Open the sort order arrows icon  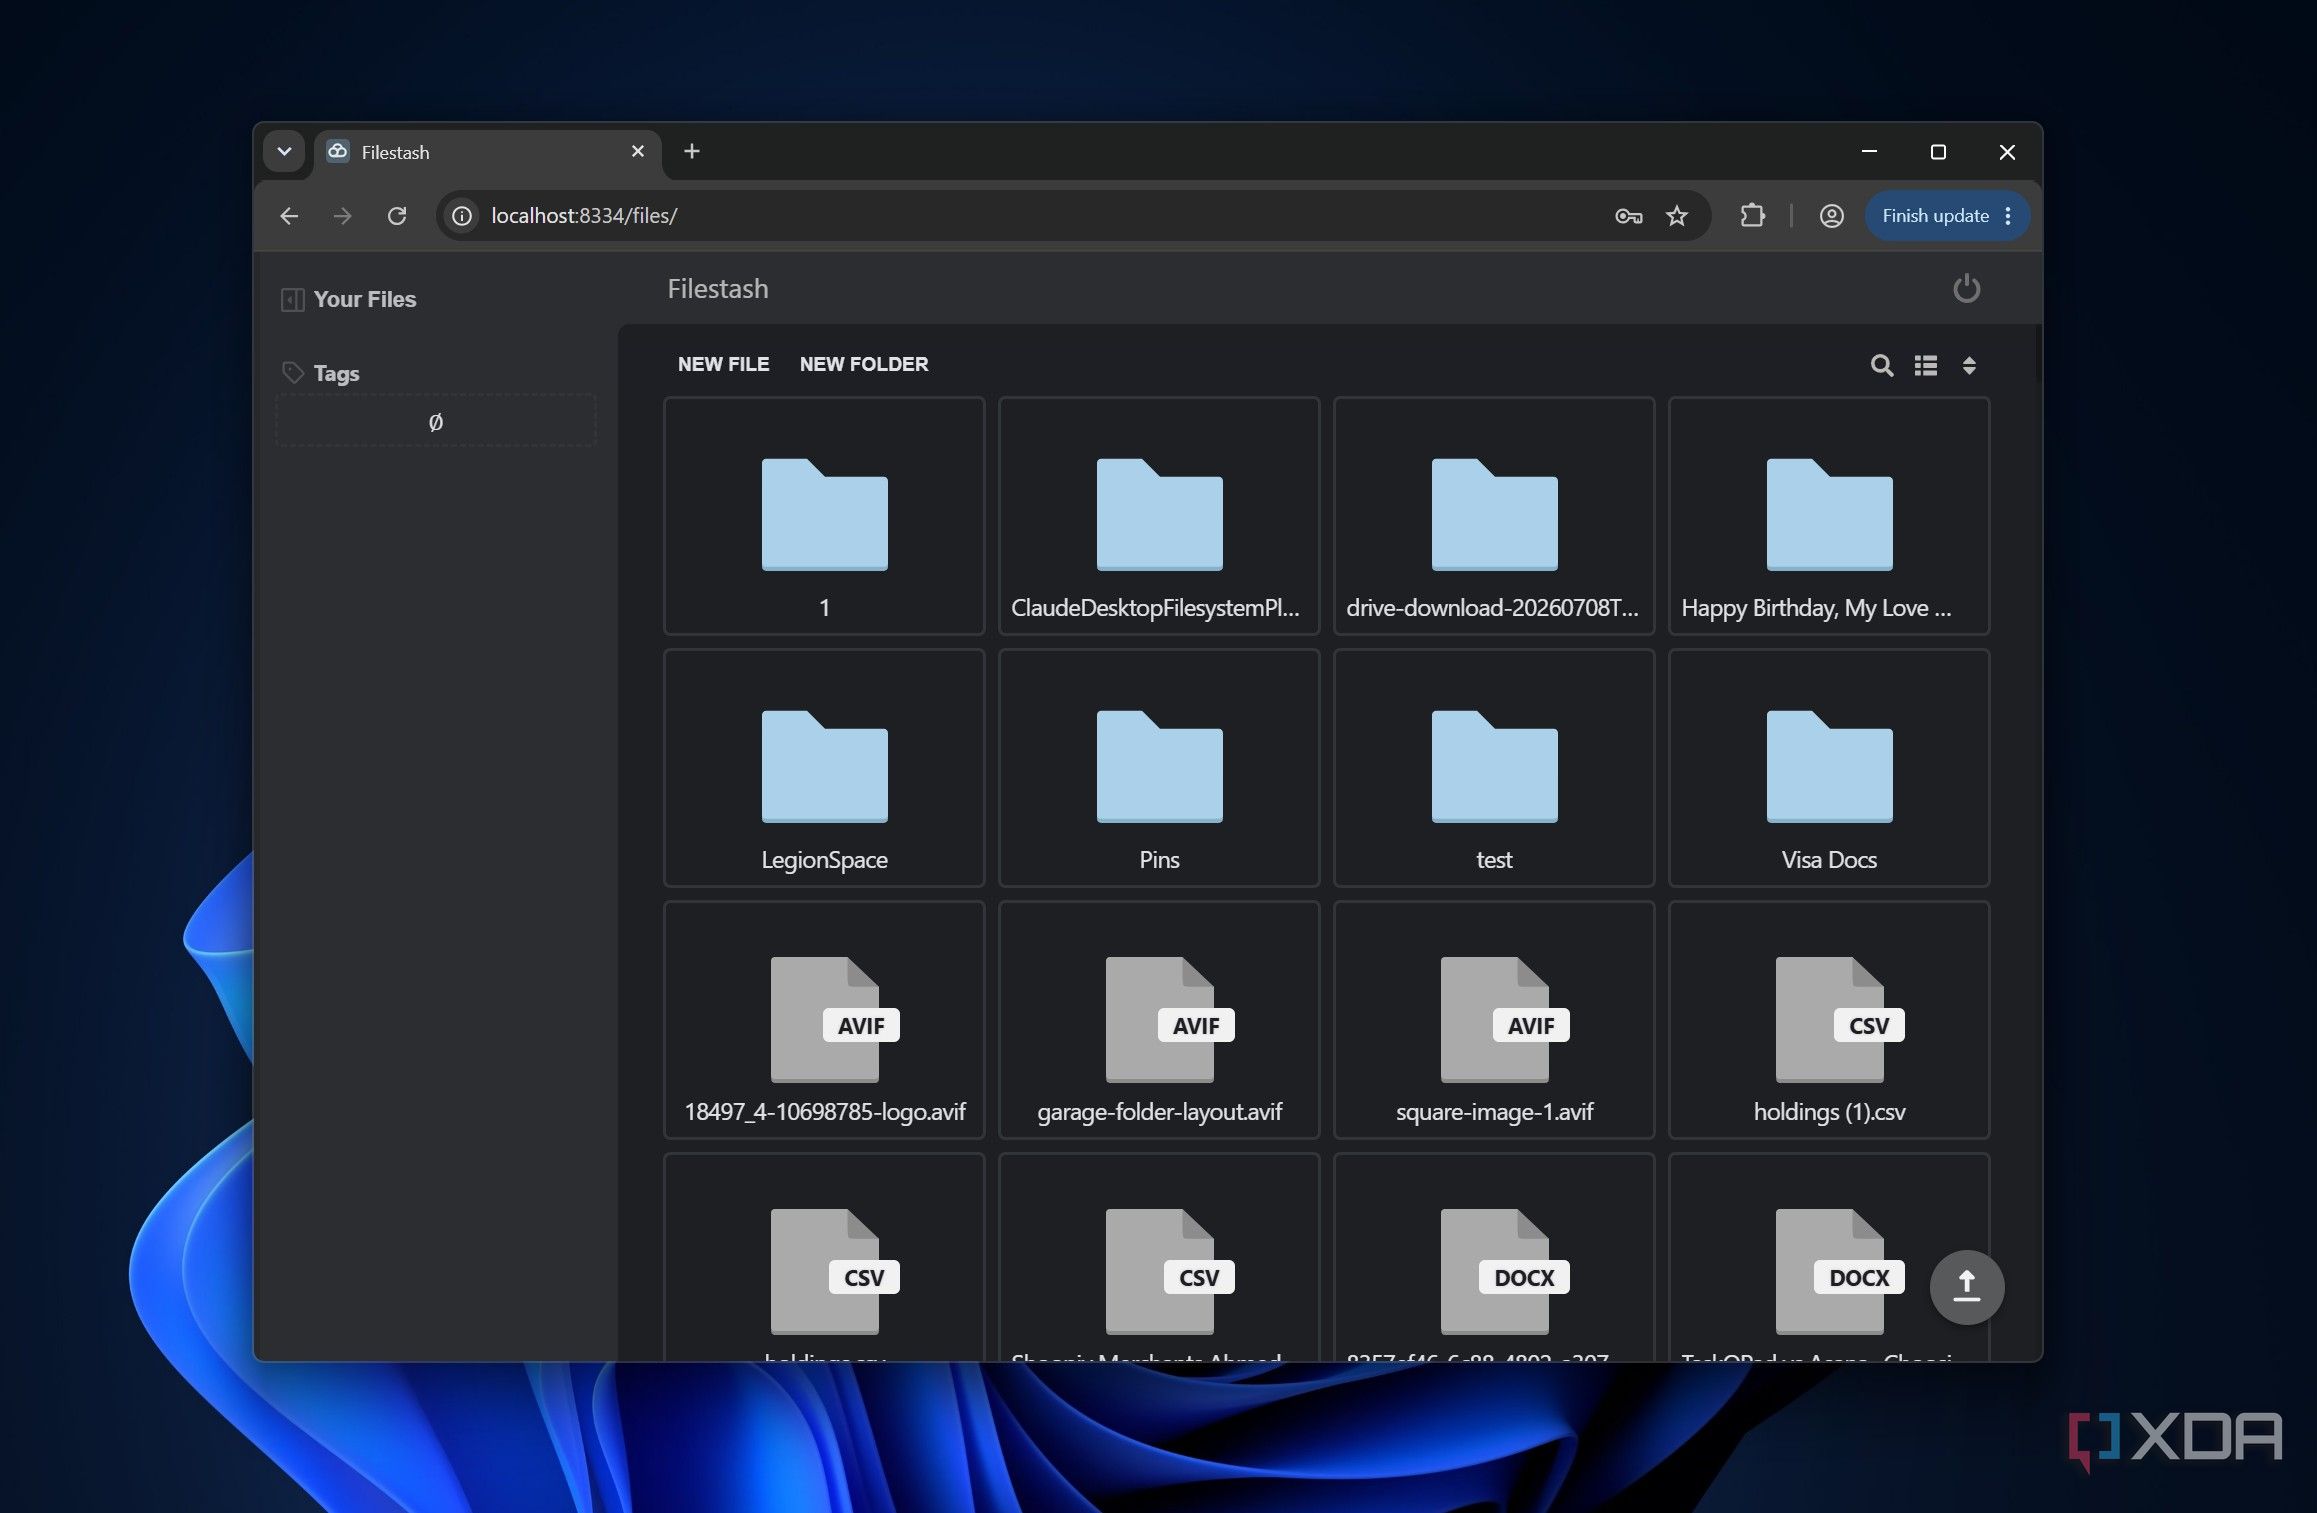click(x=1968, y=365)
